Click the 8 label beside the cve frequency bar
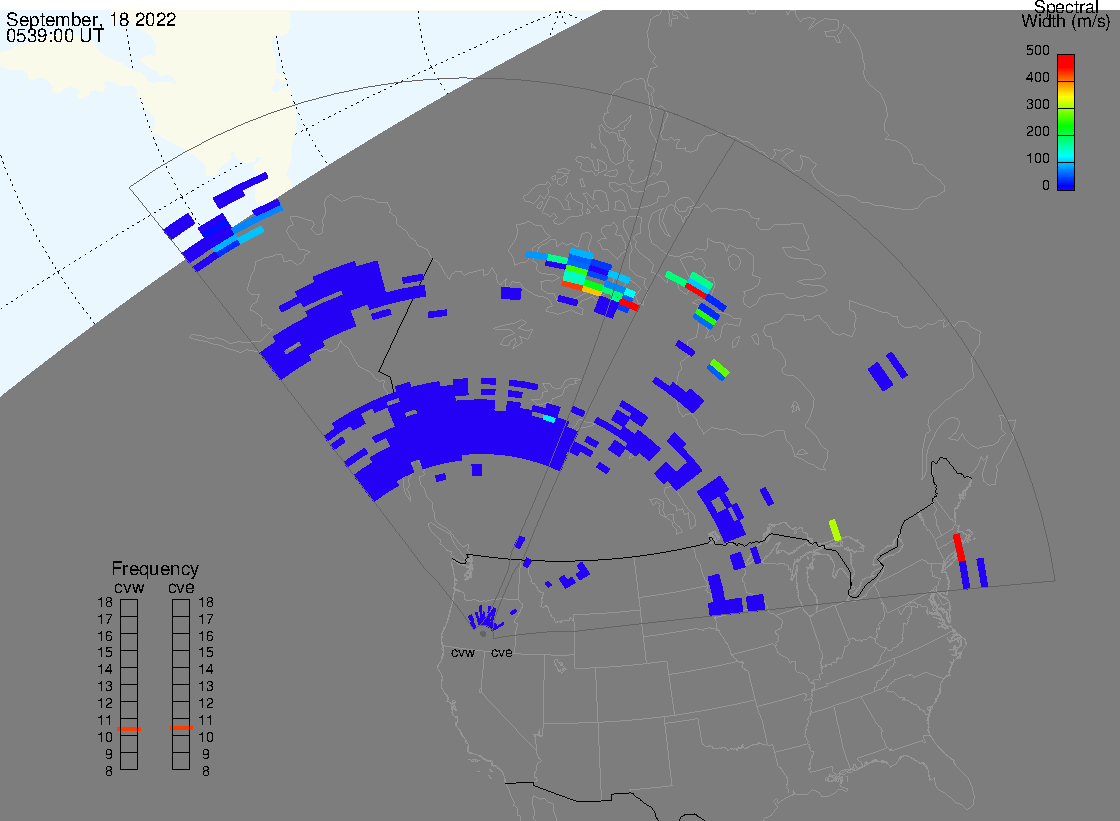Image resolution: width=1120 pixels, height=821 pixels. [x=206, y=772]
